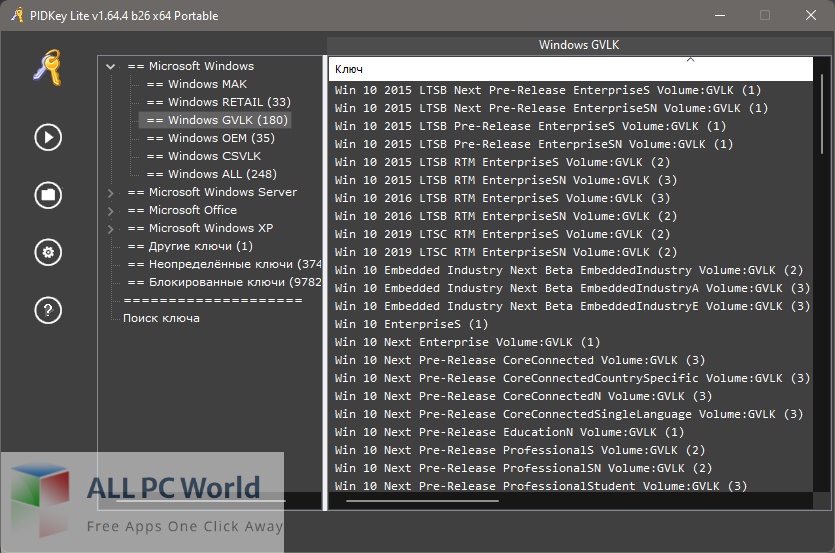Start key check with the play icon
Screen dimensions: 835x553
48,137
